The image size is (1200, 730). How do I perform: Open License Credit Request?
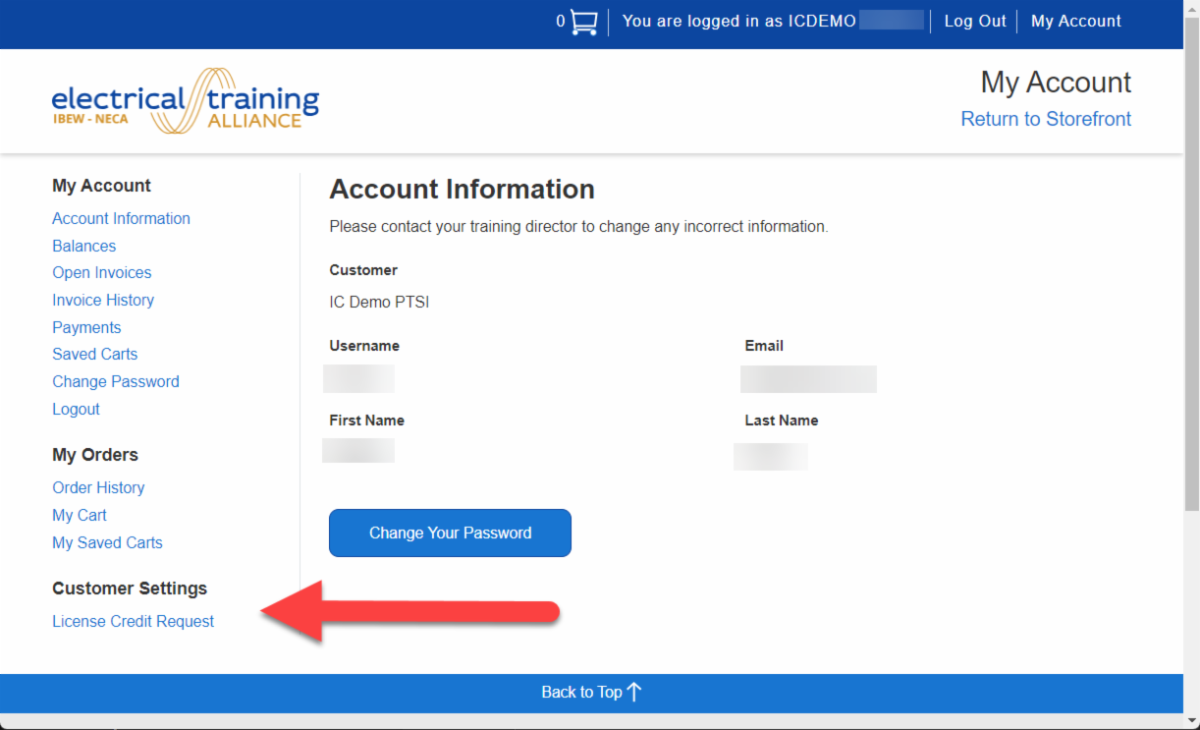133,620
